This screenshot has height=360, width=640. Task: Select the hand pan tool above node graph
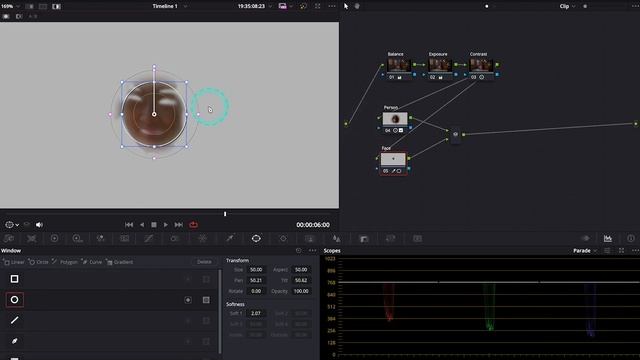click(x=357, y=6)
